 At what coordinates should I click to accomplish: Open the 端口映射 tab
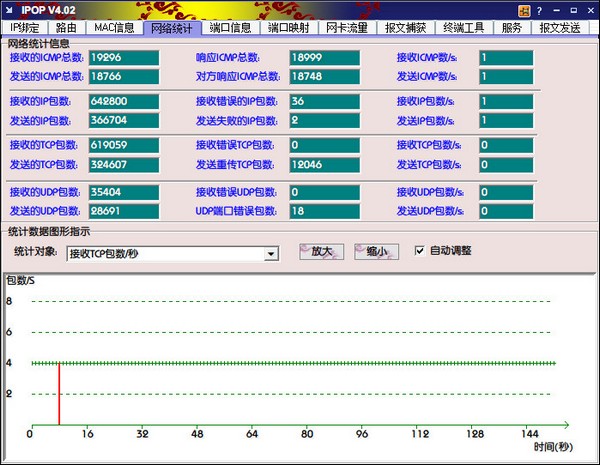tap(288, 28)
